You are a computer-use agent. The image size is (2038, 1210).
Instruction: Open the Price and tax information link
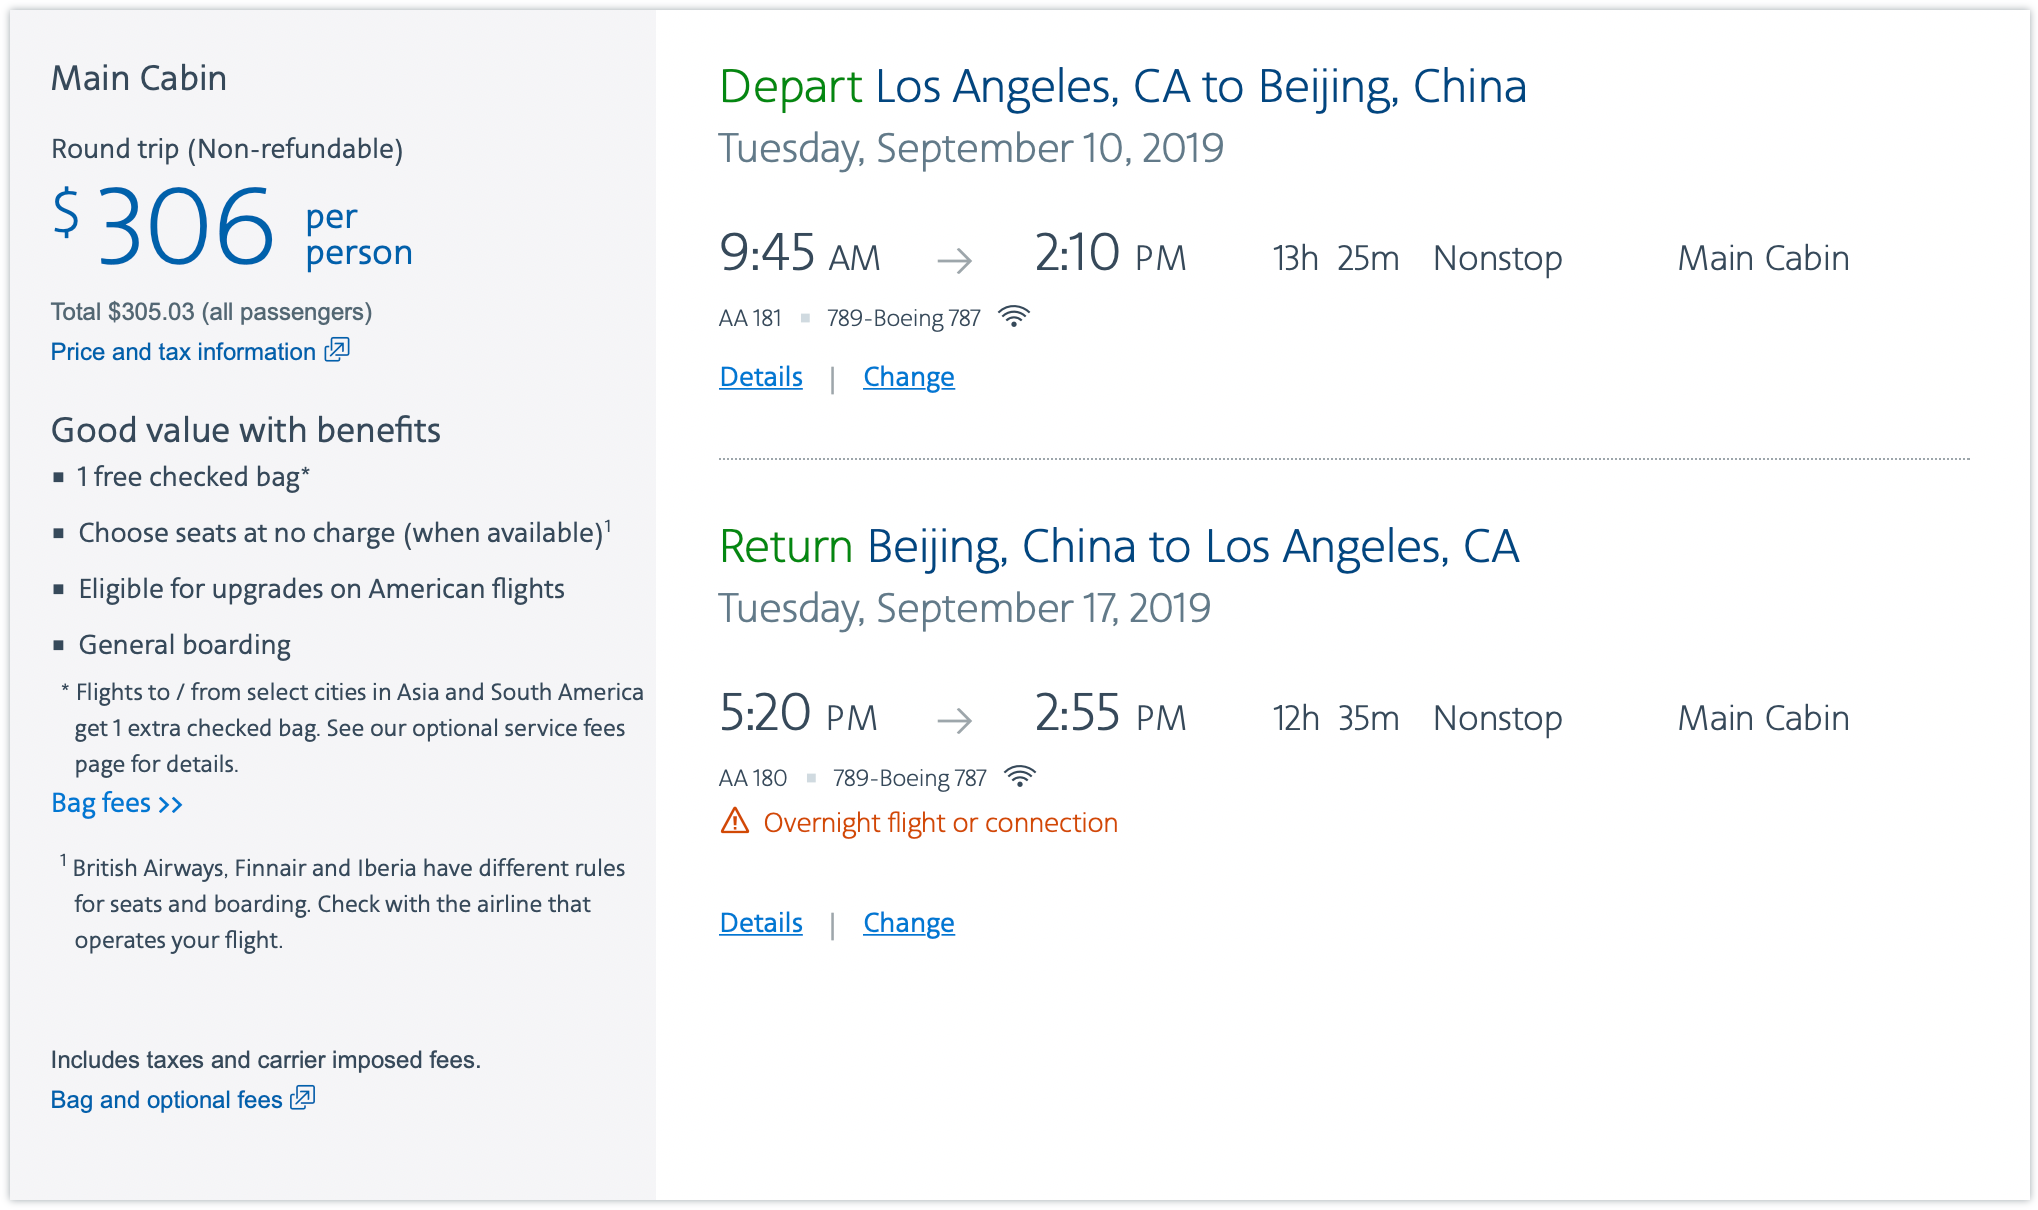(x=183, y=352)
